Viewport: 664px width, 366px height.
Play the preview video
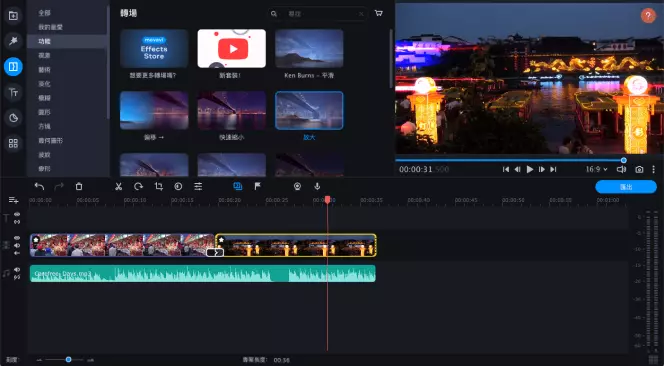[x=530, y=169]
